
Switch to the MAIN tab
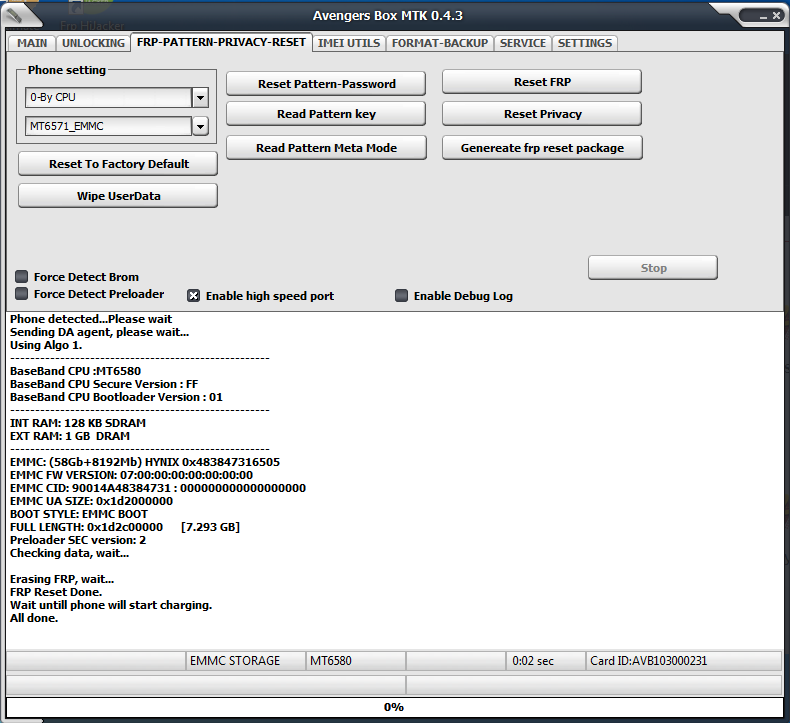coord(32,43)
